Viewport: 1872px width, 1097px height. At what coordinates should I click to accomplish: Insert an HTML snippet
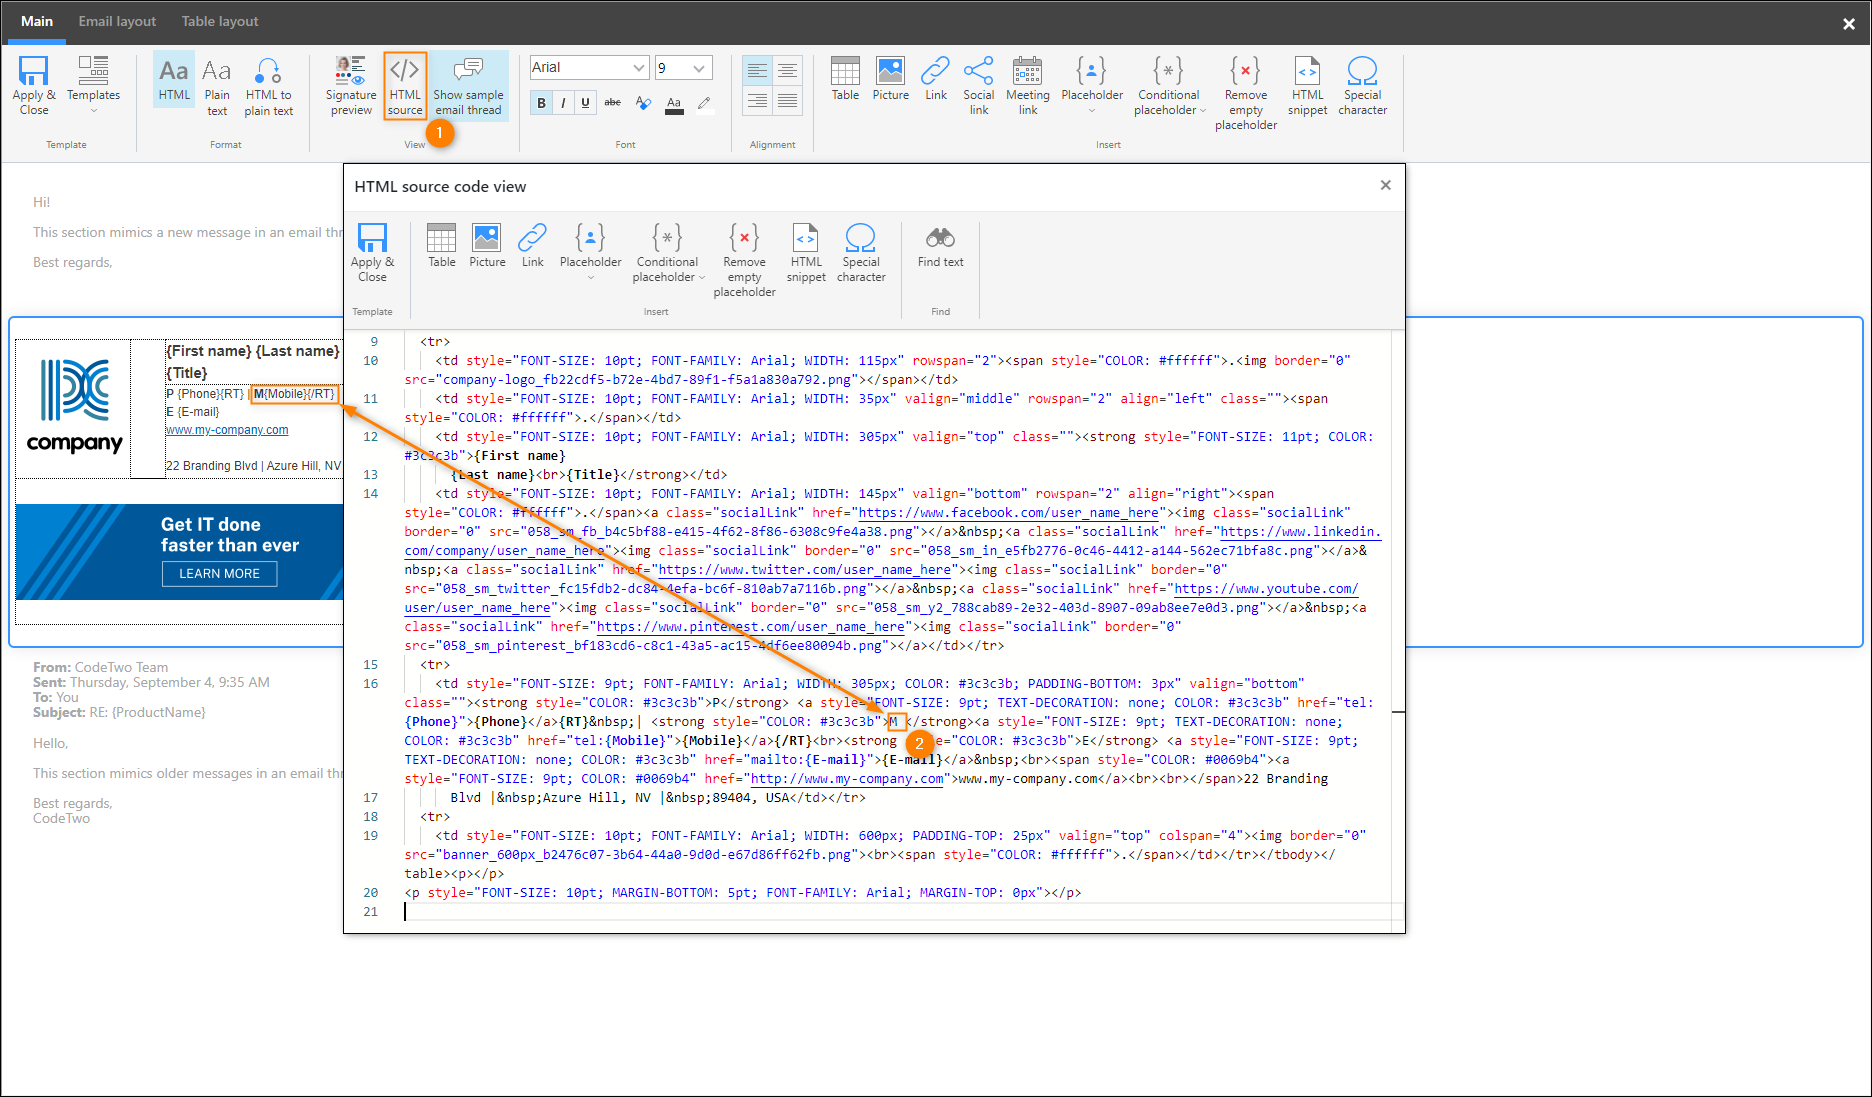[1307, 85]
